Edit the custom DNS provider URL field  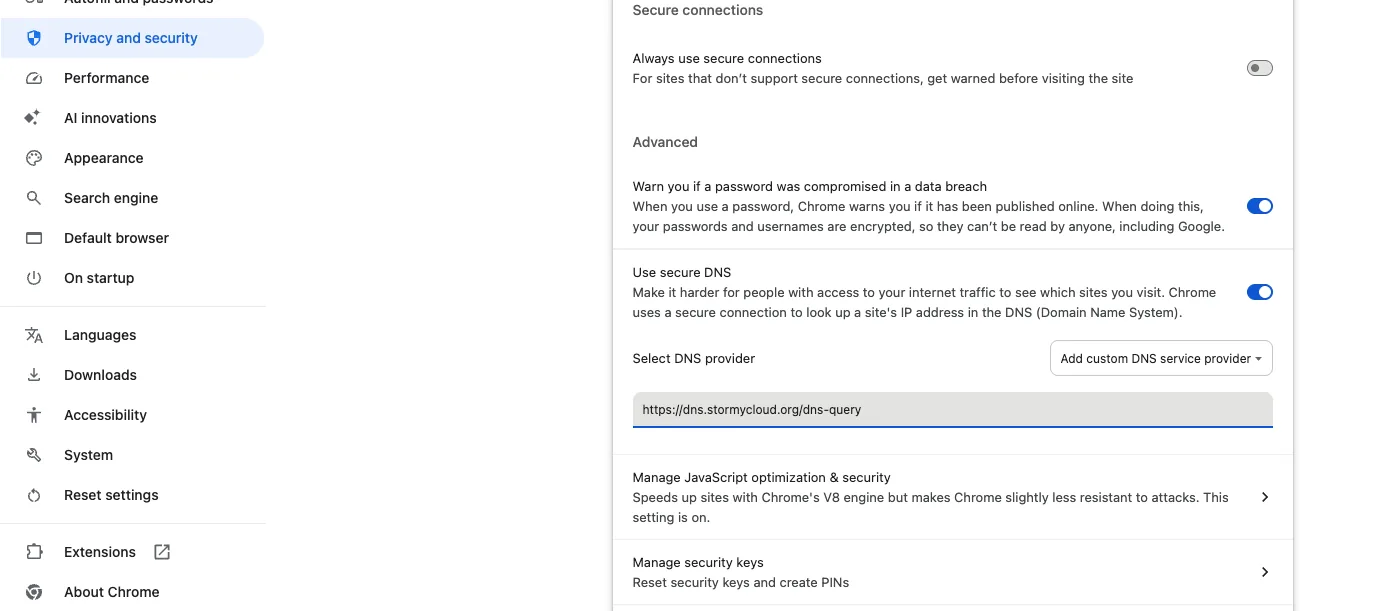click(952, 409)
